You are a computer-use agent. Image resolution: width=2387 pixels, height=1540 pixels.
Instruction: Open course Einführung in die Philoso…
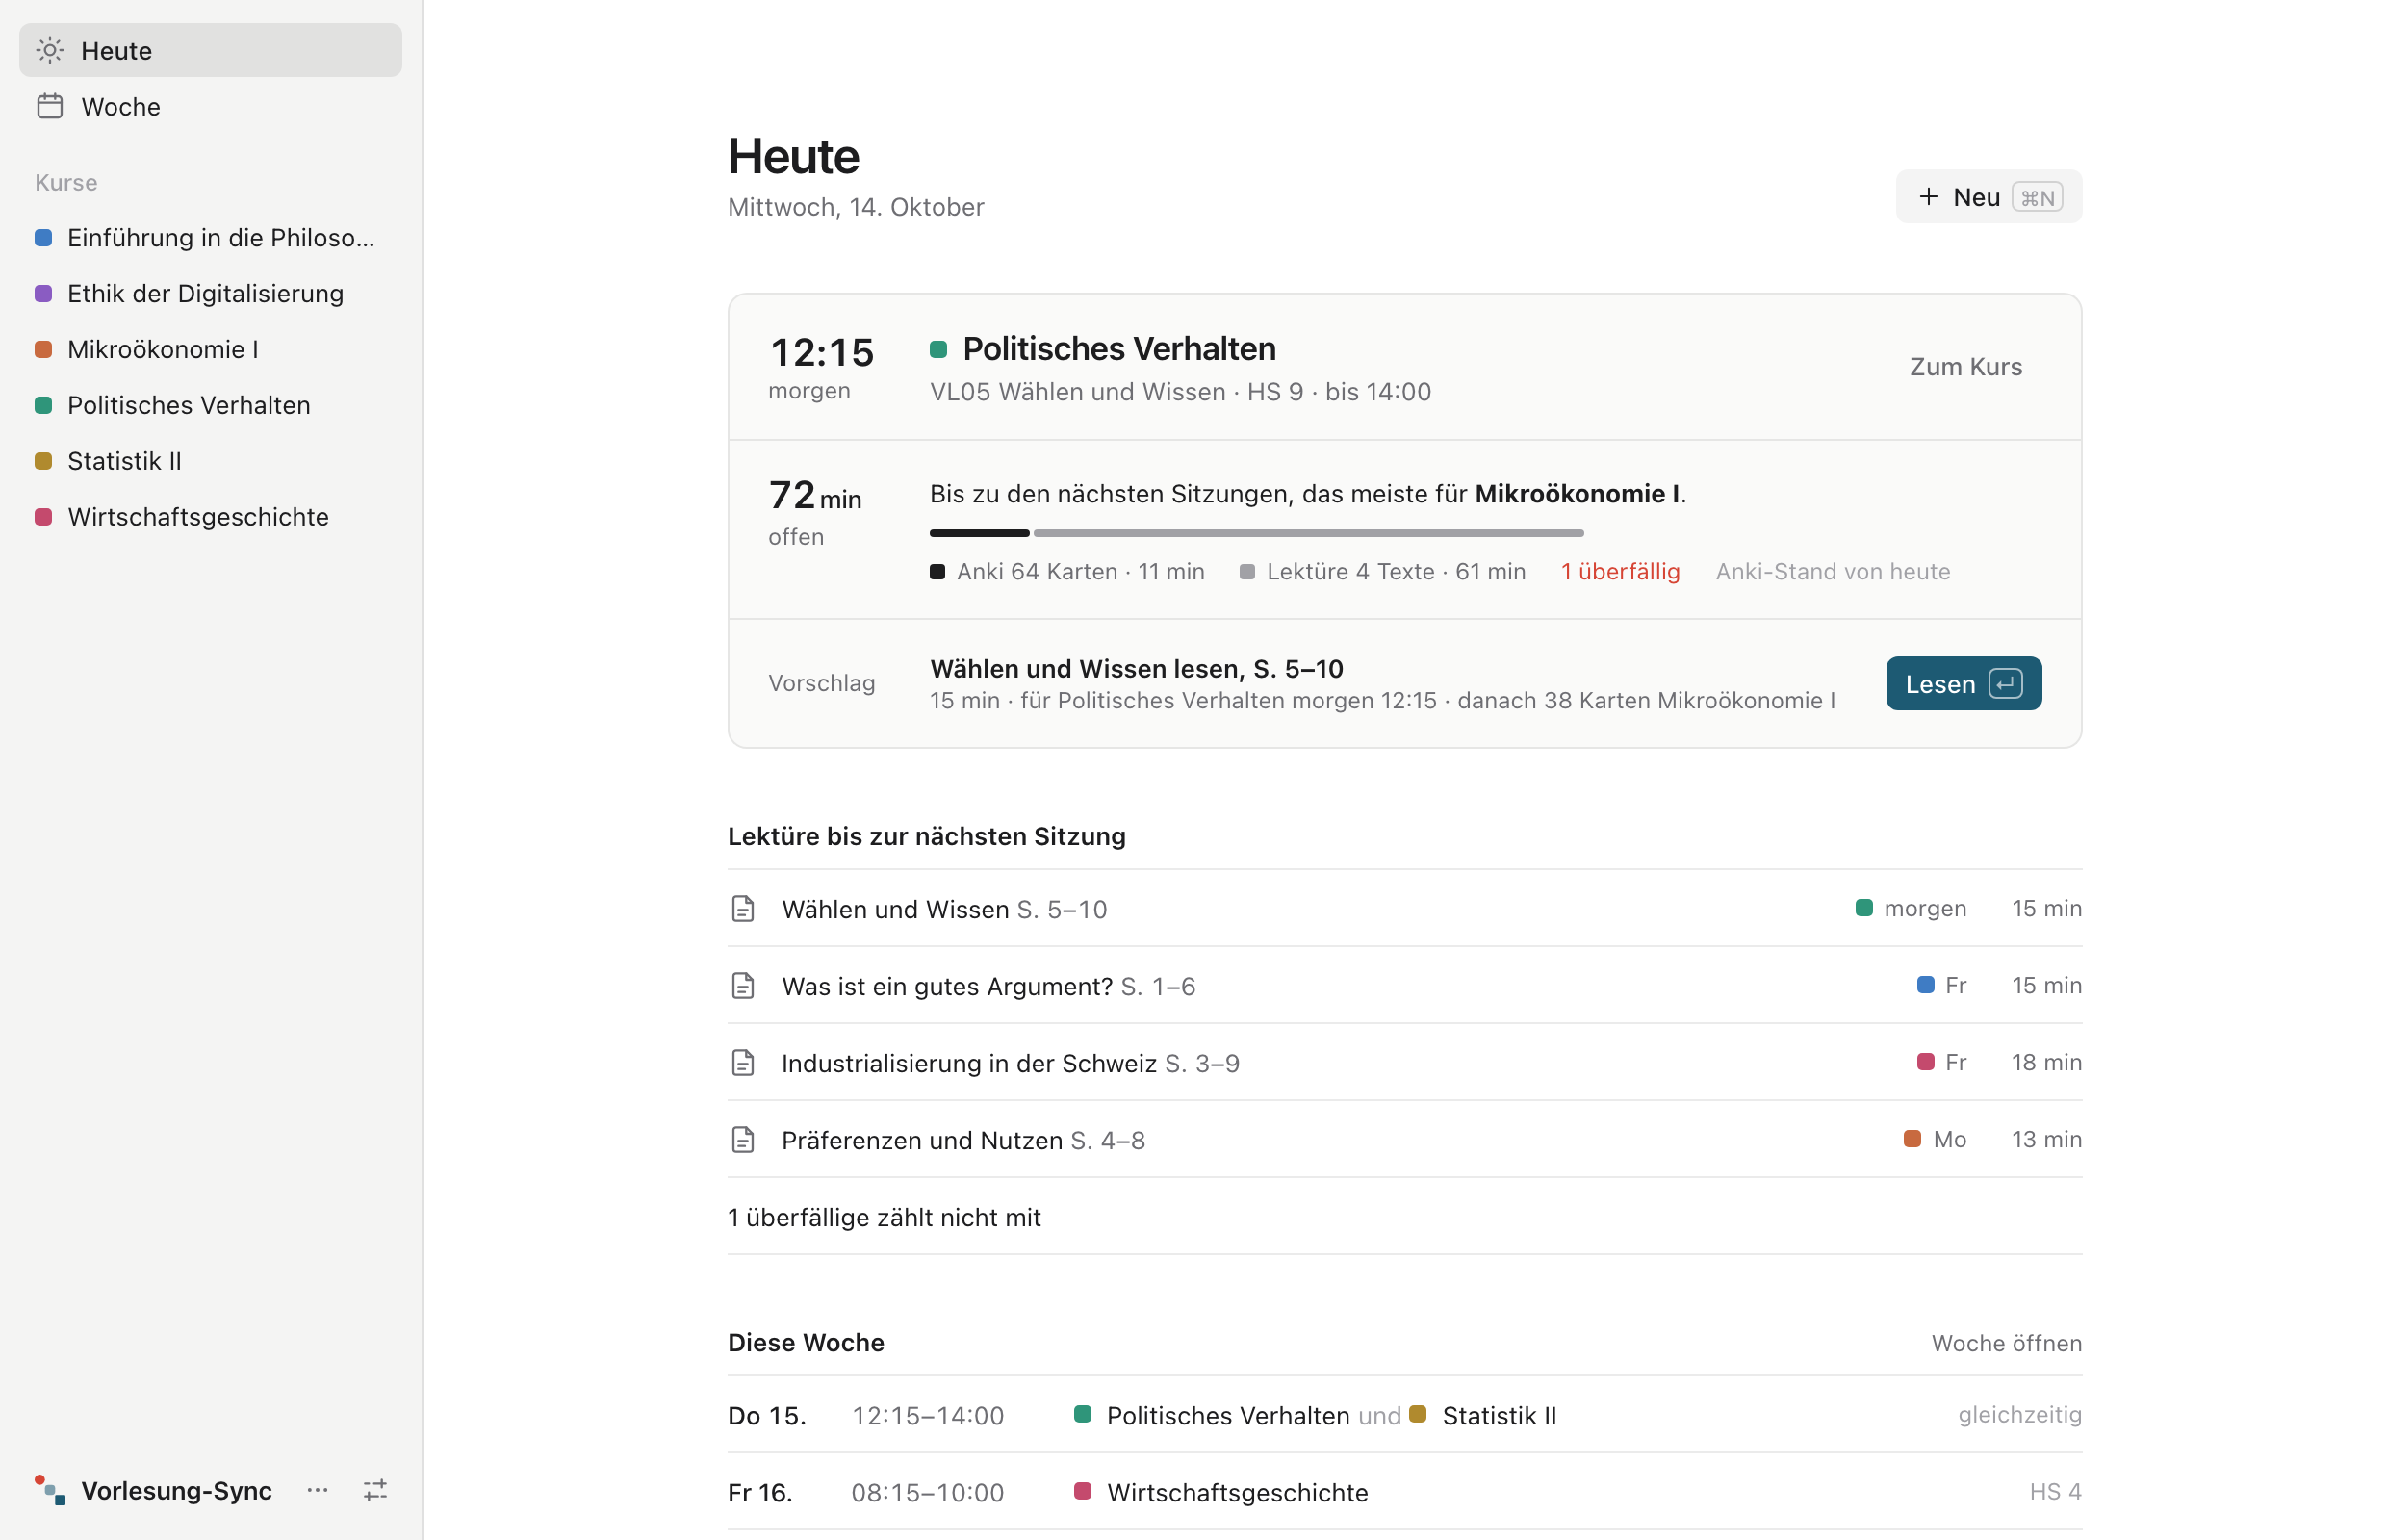coord(210,237)
